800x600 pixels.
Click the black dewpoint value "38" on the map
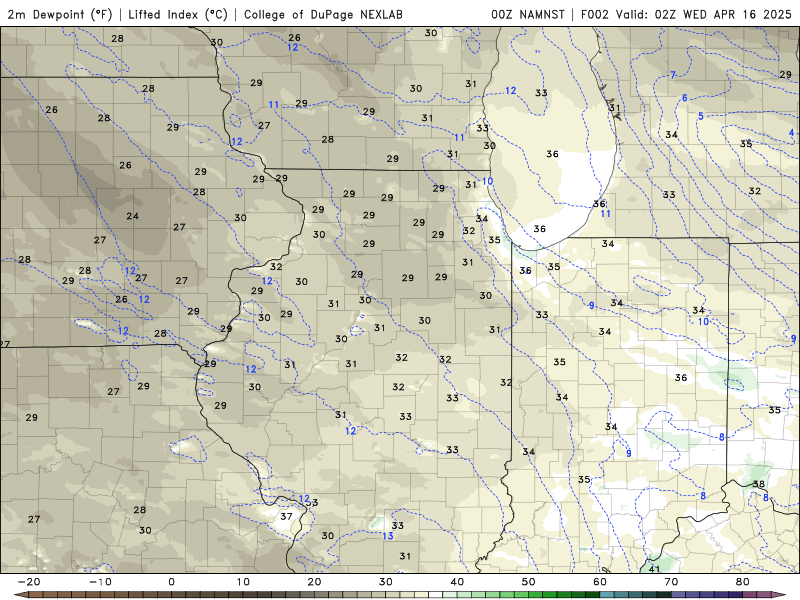[x=759, y=484]
